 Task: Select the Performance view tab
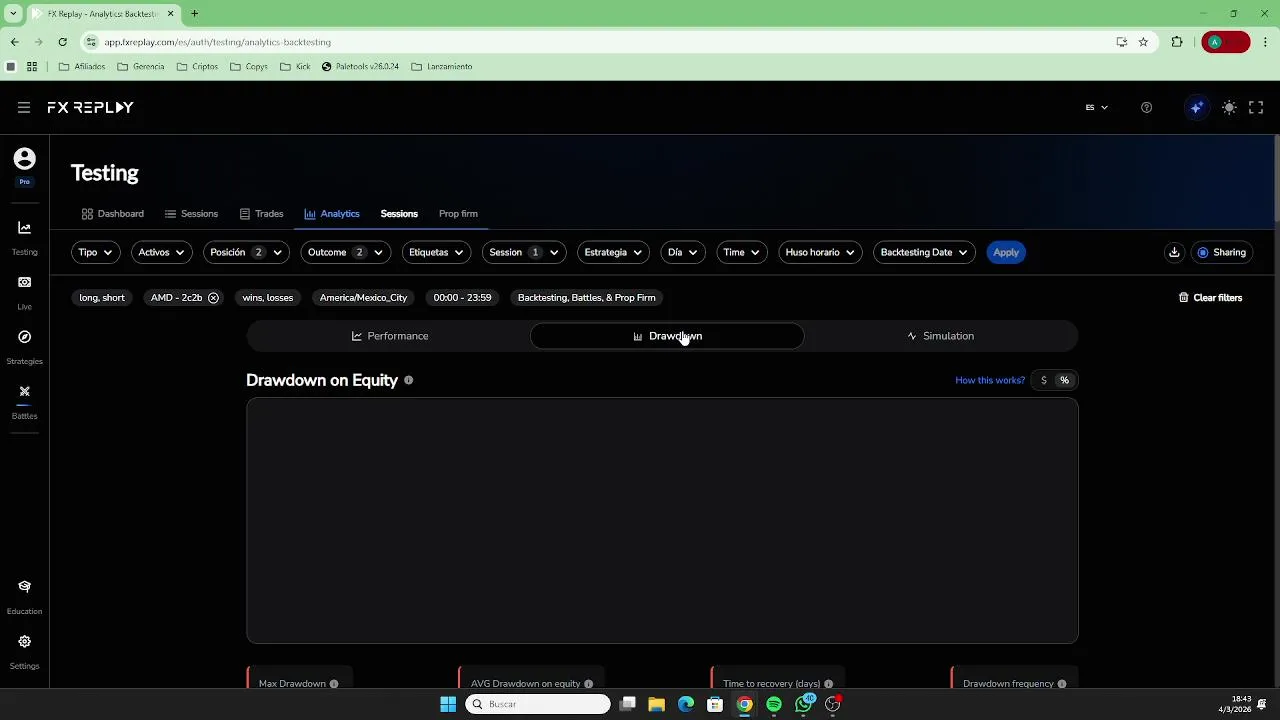point(390,336)
